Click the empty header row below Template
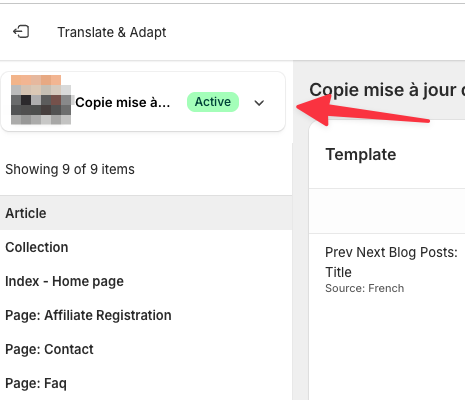The height and width of the screenshot is (400, 465). [387, 211]
